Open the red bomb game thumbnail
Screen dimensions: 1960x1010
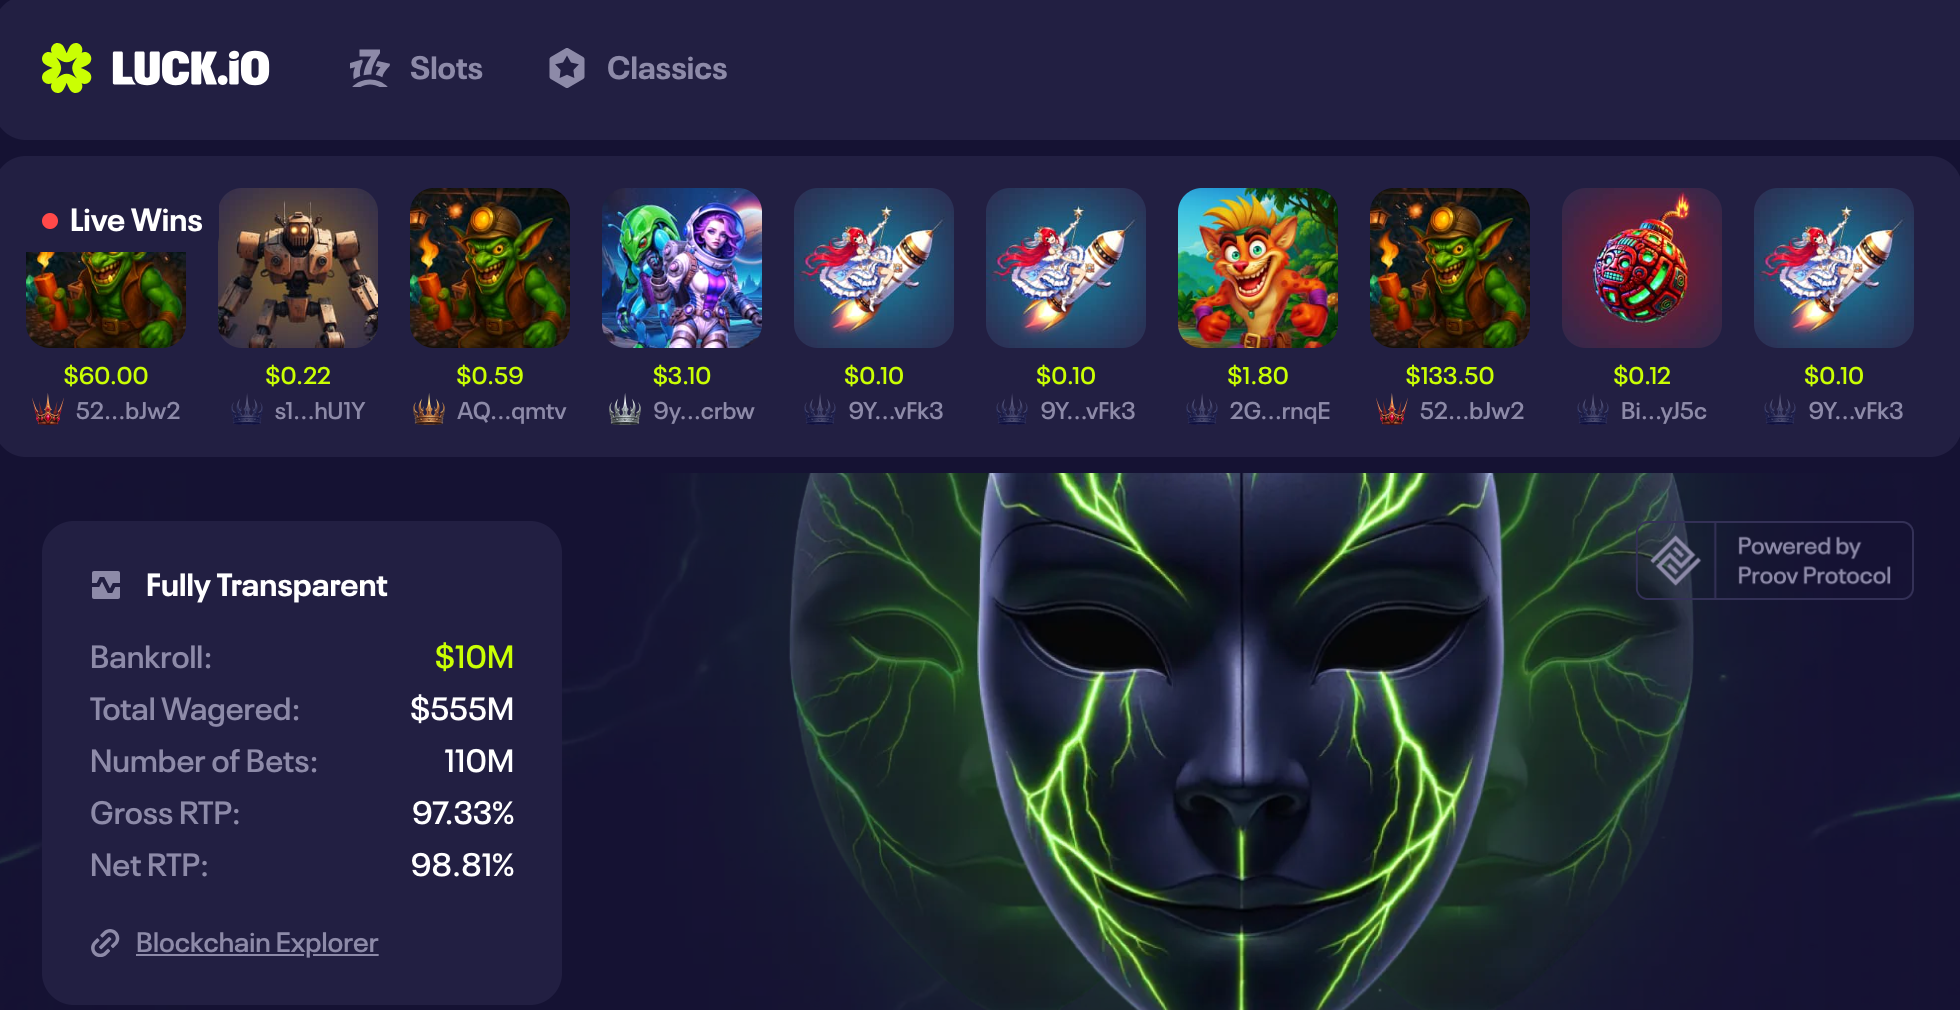coord(1642,268)
